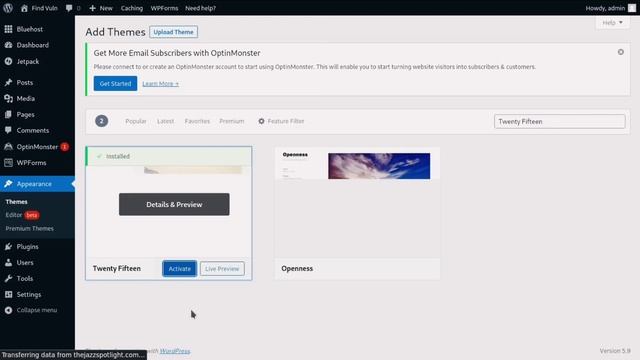The height and width of the screenshot is (360, 640).
Task: Click the Collapse menu arrow icon
Action: click(8, 310)
